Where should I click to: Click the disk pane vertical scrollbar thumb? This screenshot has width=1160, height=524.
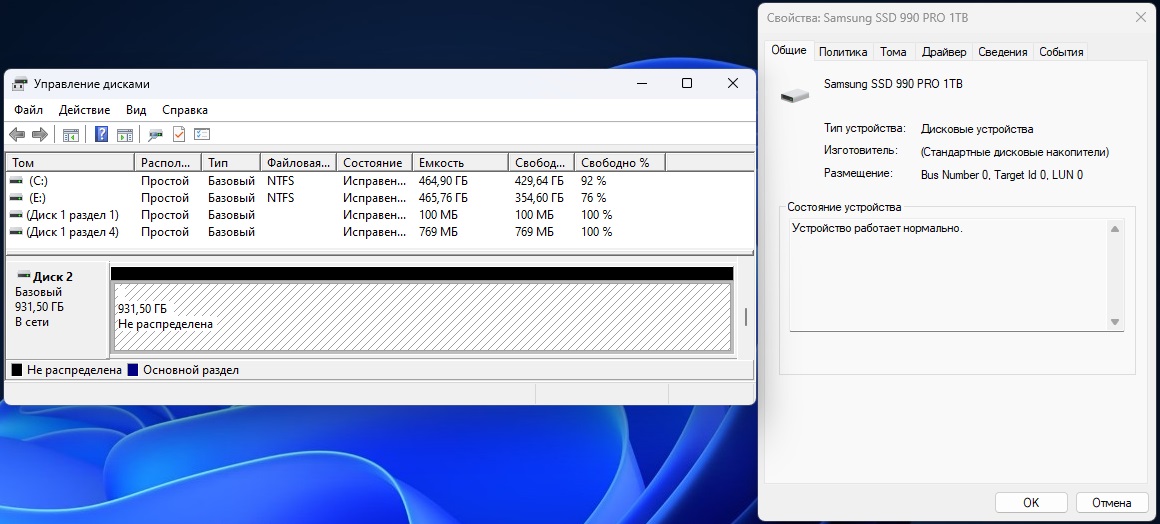coord(745,317)
